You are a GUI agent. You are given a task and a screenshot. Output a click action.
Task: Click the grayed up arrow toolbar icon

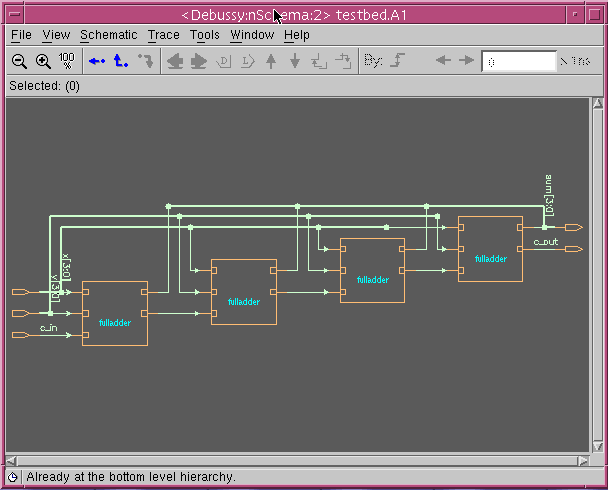pyautogui.click(x=271, y=61)
